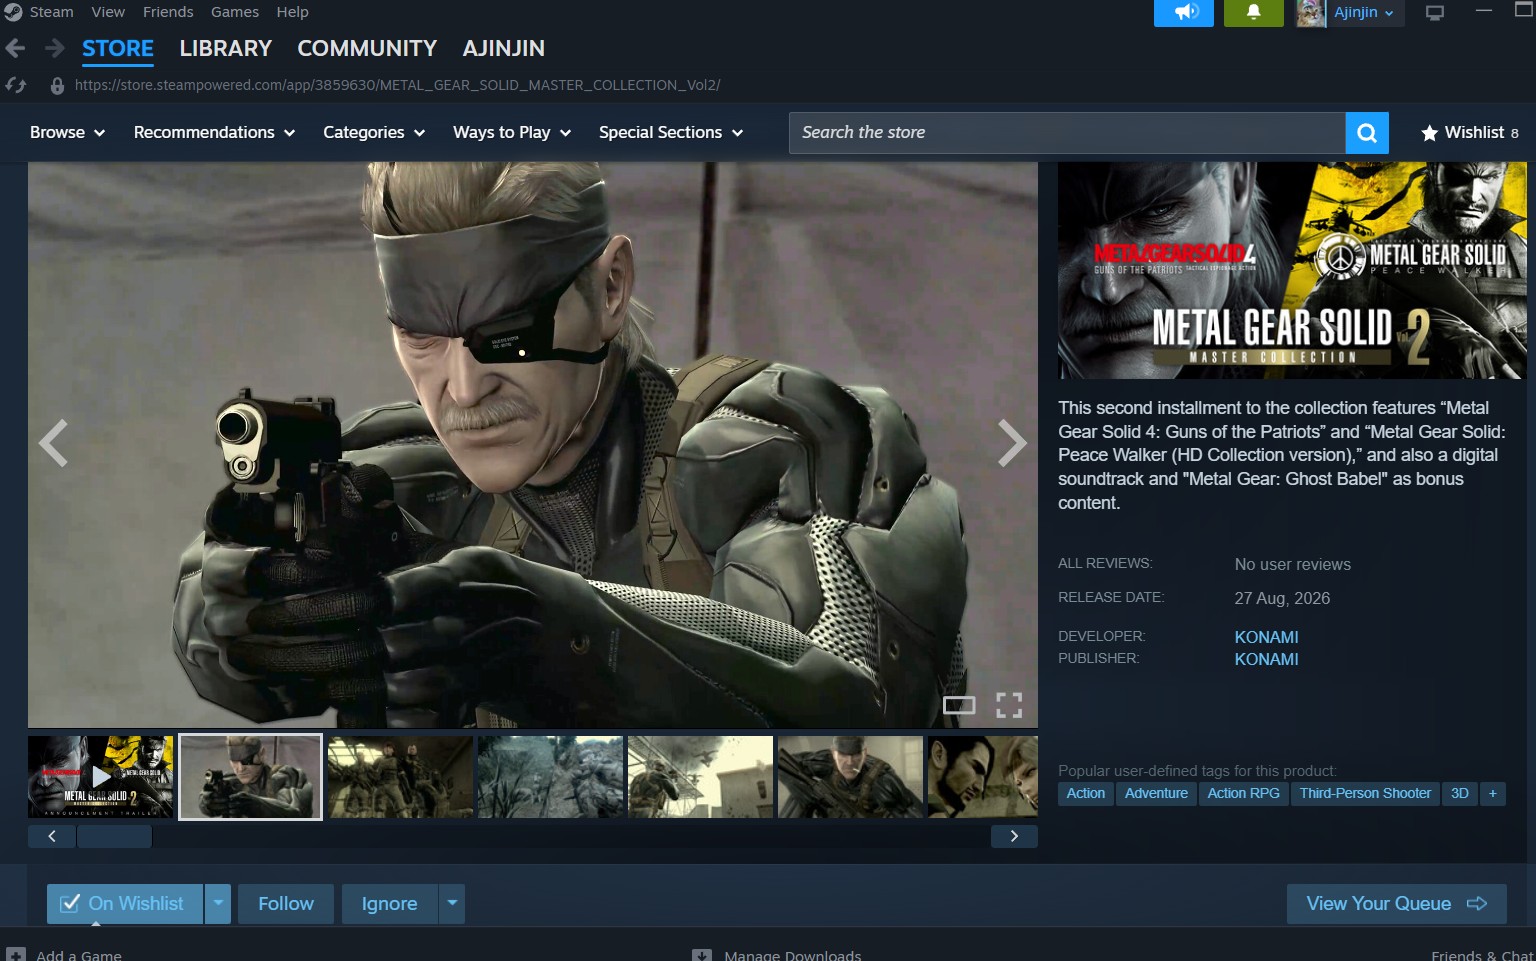Select the Third-Person Shooter tag
The width and height of the screenshot is (1536, 961).
point(1365,793)
